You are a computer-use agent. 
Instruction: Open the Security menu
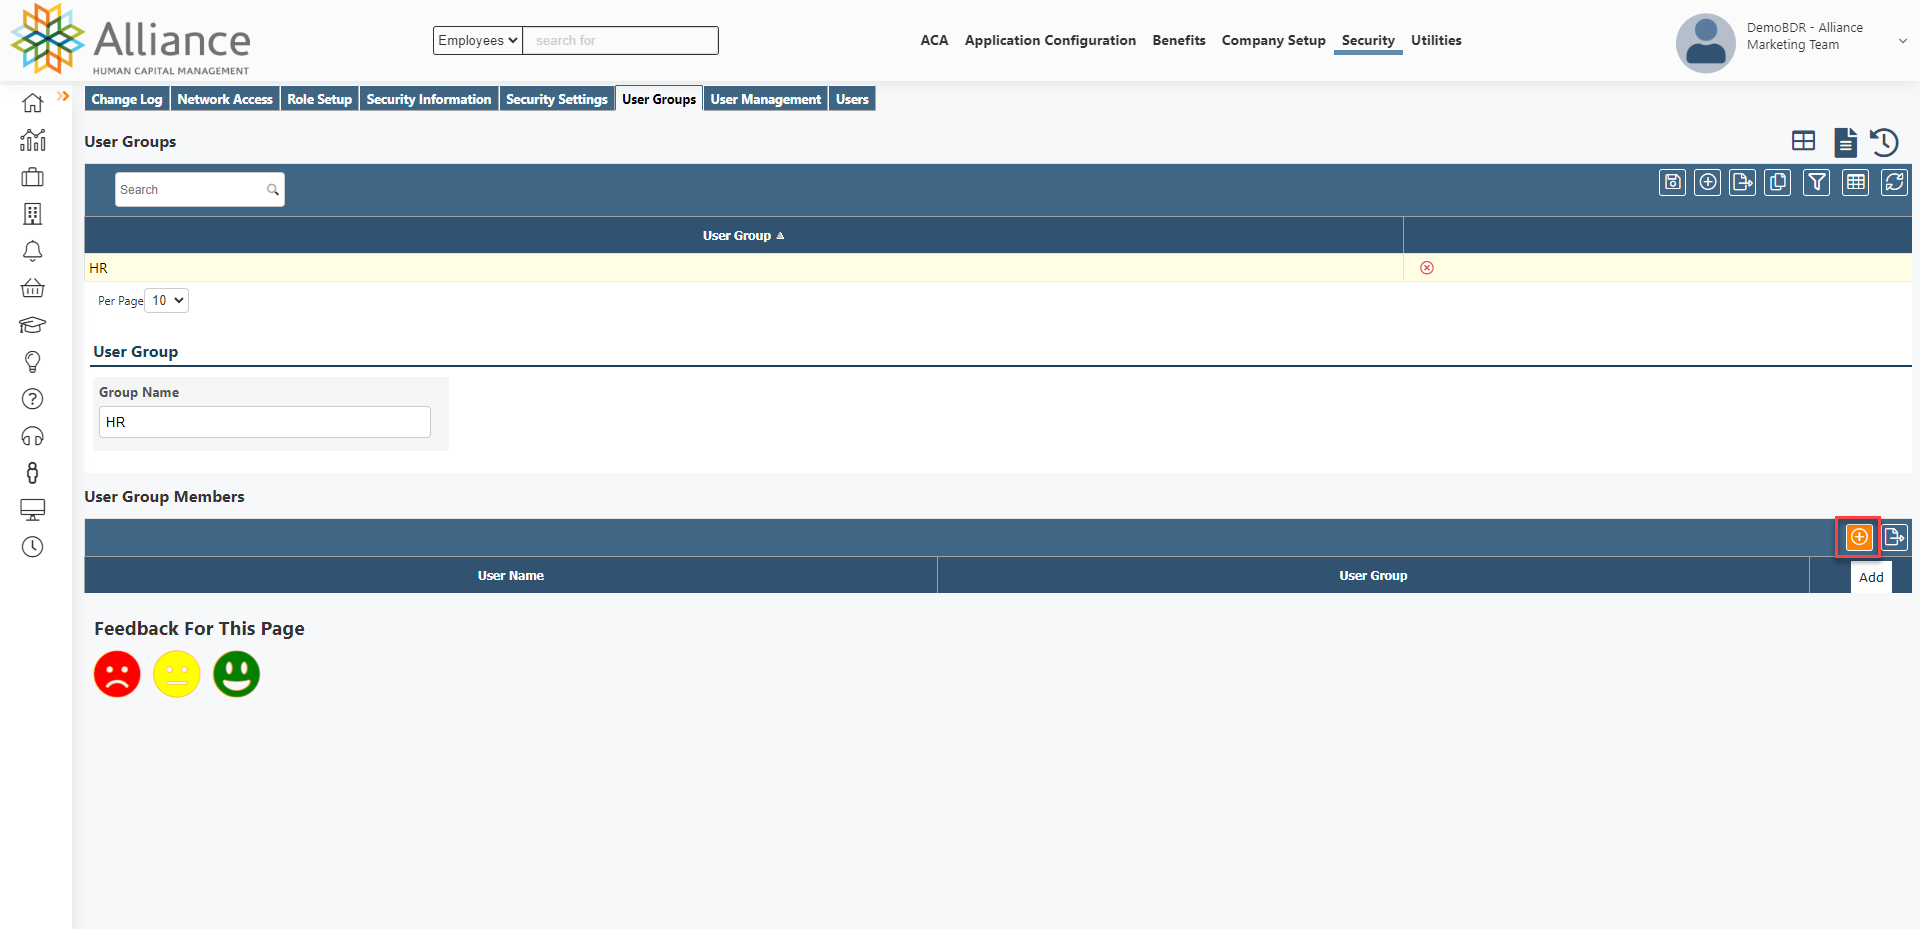coord(1368,40)
